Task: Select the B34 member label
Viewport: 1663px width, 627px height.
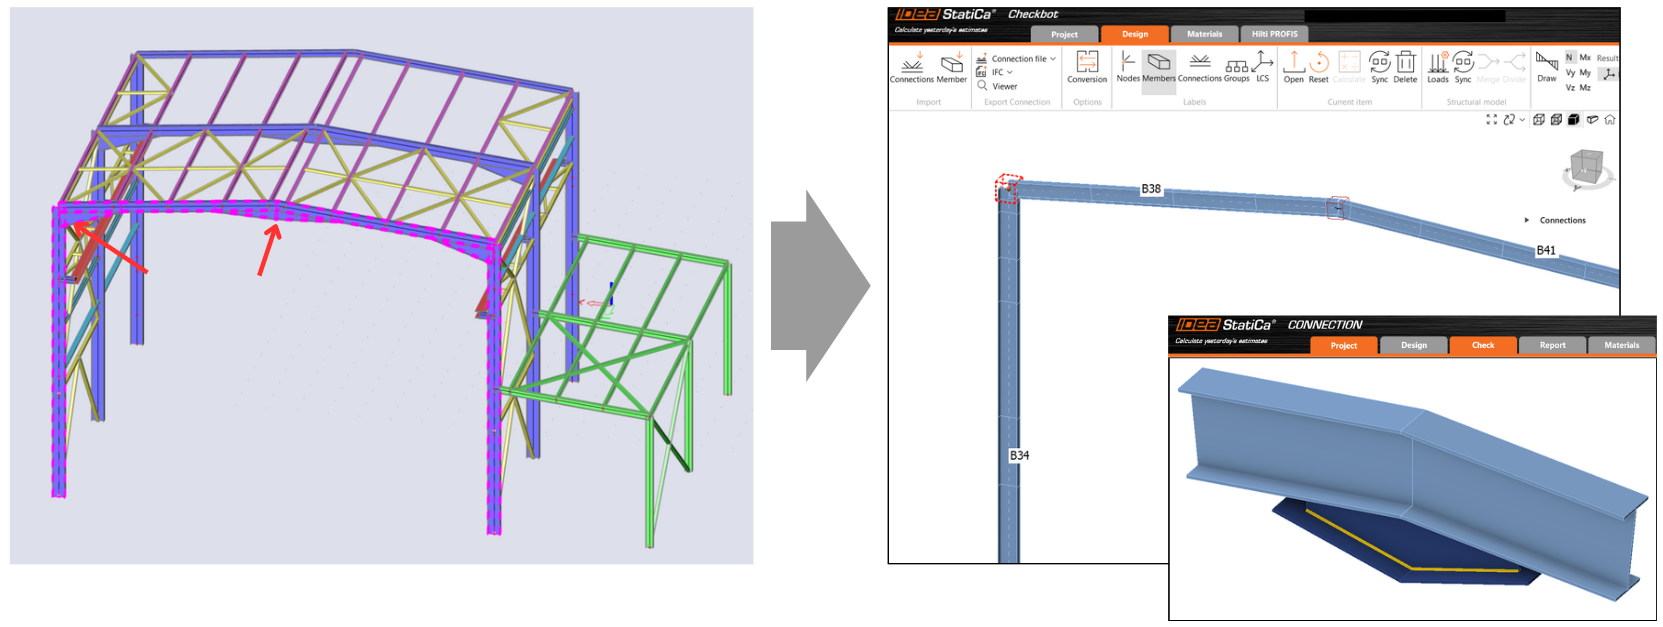Action: tap(1019, 455)
